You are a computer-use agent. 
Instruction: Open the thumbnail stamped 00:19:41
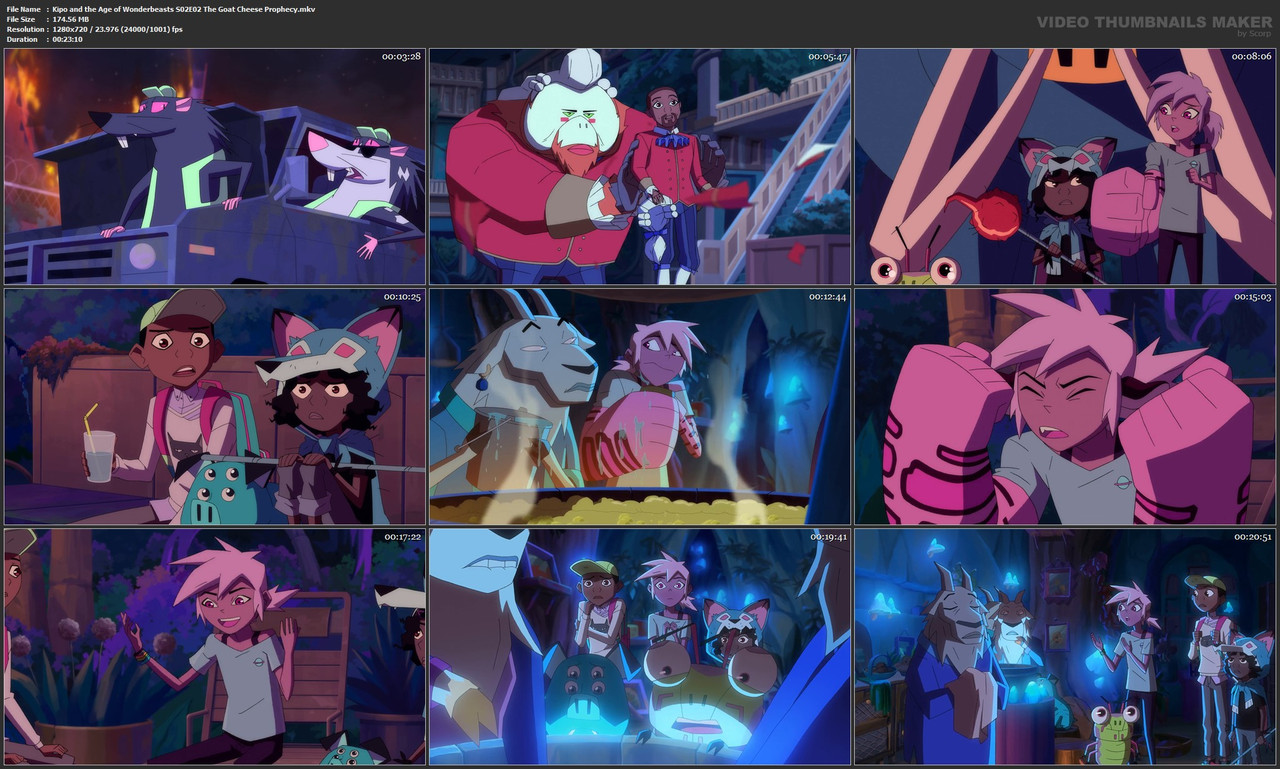coord(640,647)
